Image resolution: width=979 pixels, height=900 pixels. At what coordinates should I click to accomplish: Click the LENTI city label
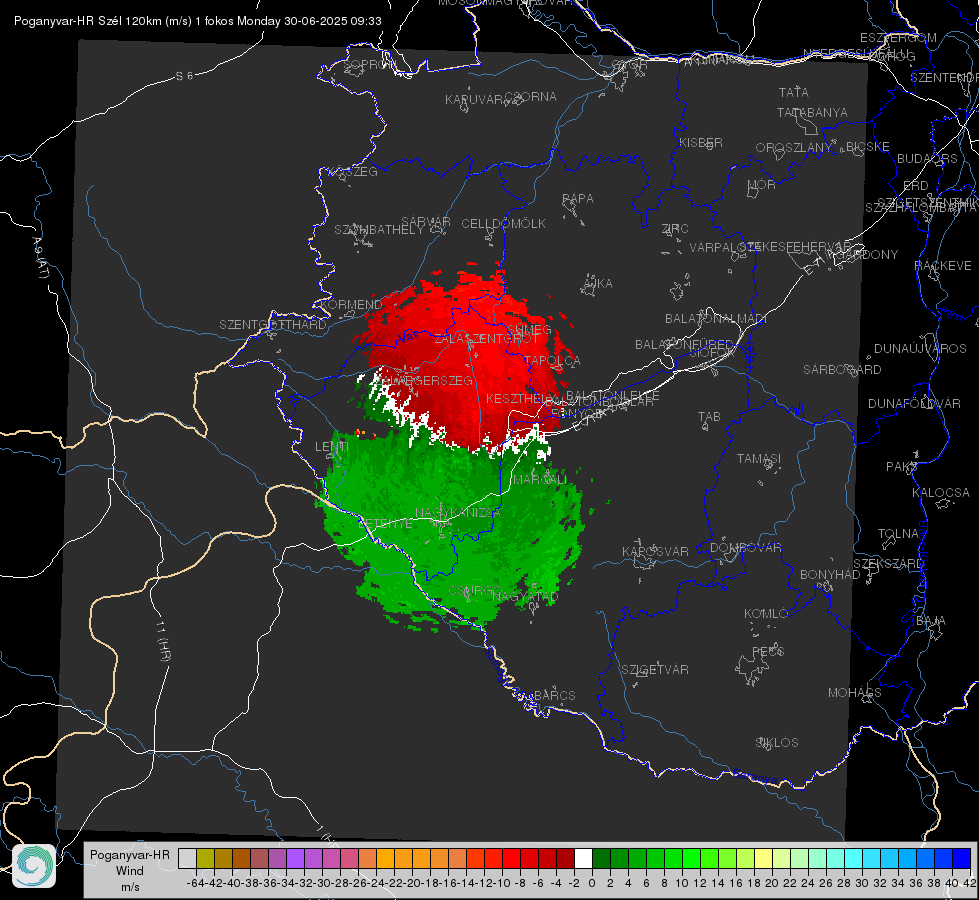point(332,447)
